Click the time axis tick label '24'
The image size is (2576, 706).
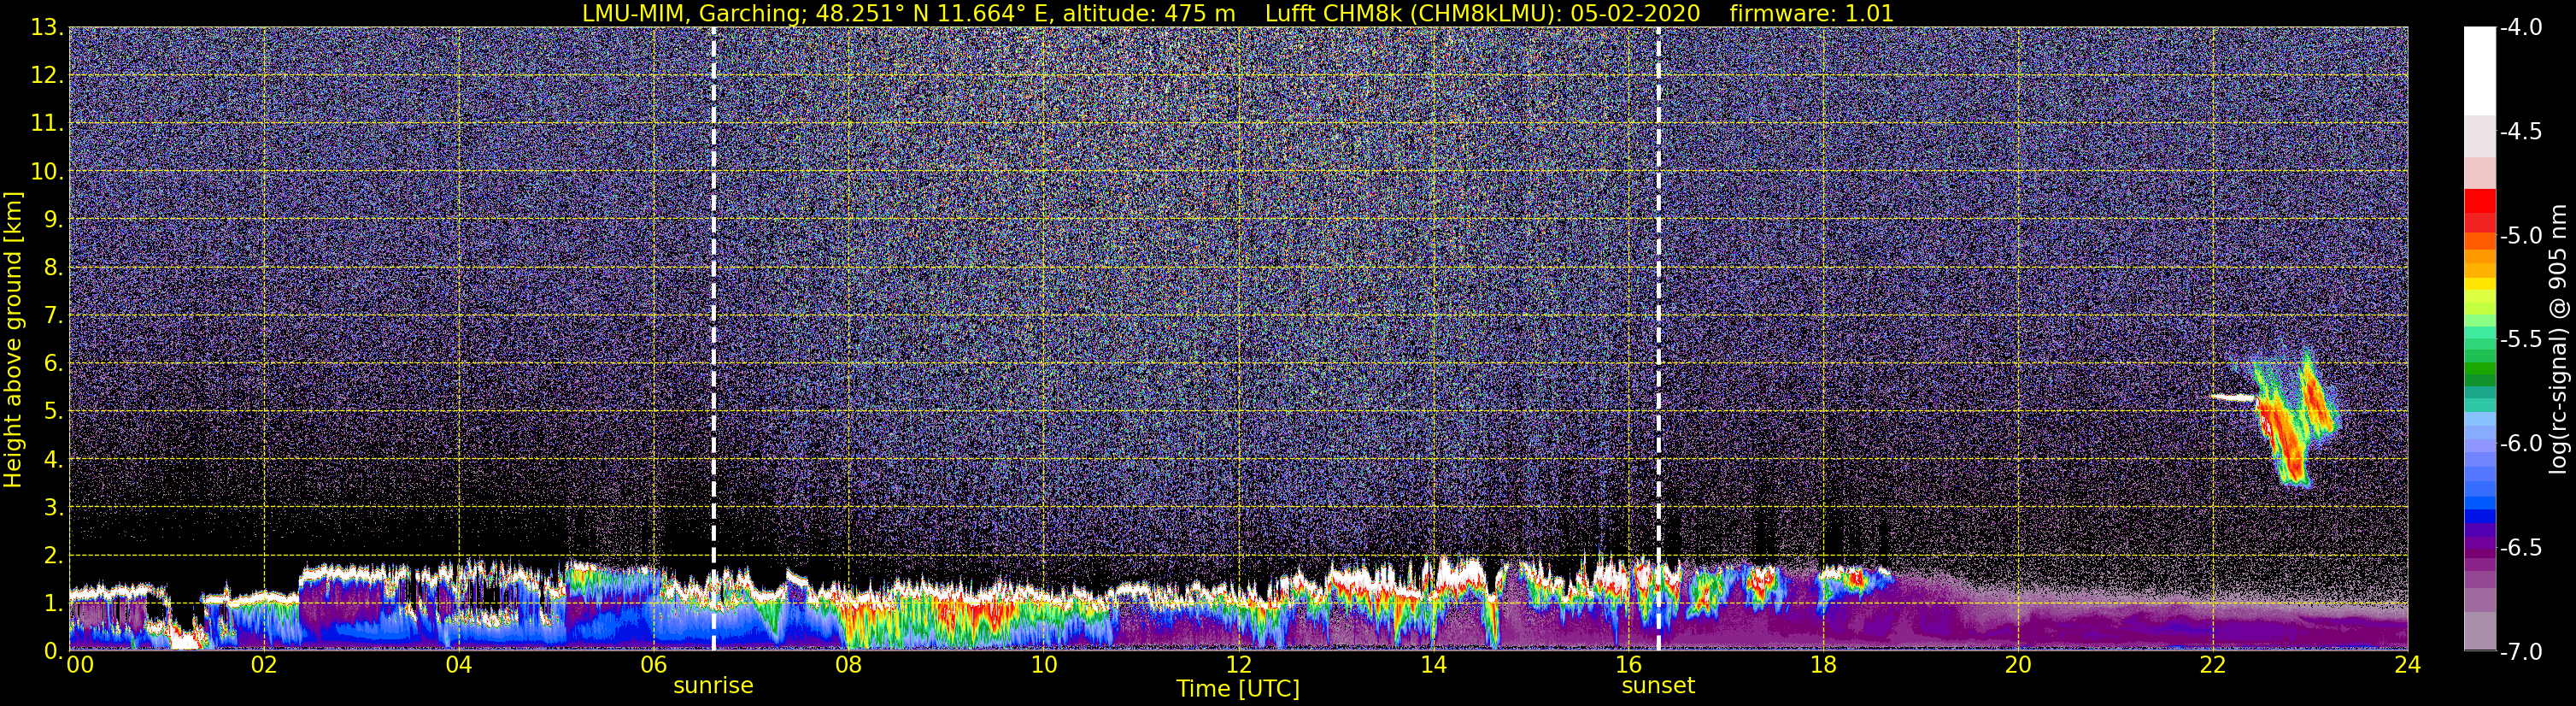(2407, 665)
